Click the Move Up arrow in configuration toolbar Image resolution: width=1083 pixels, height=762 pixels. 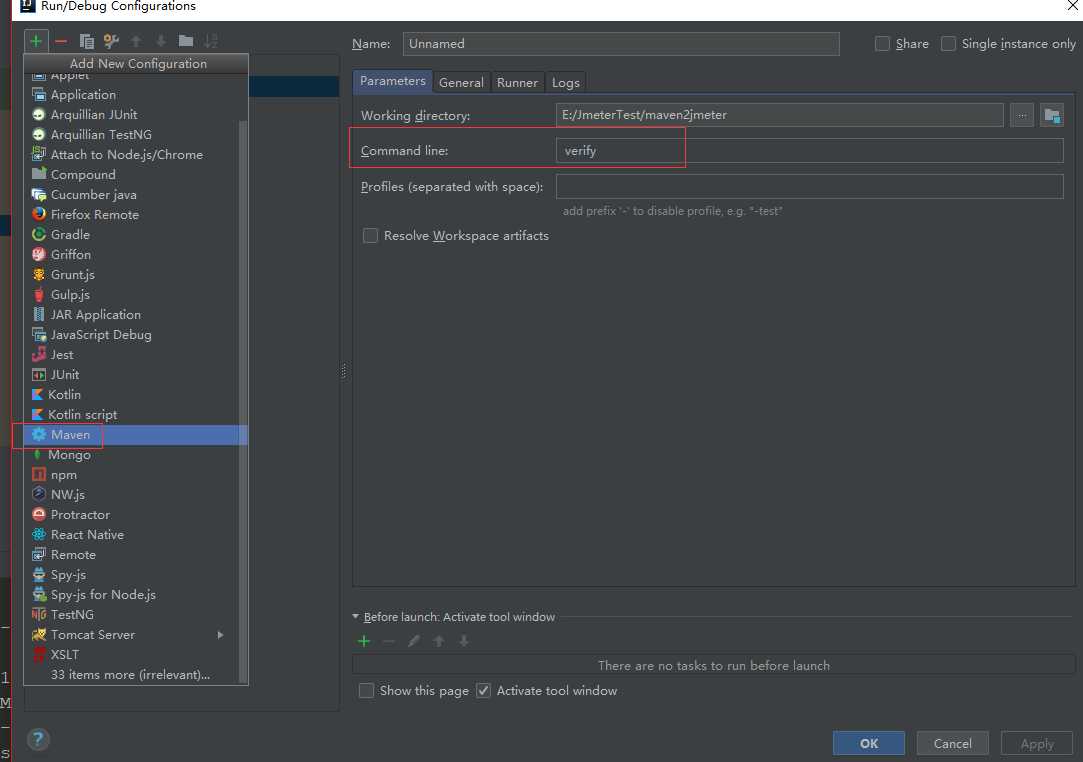tap(136, 41)
